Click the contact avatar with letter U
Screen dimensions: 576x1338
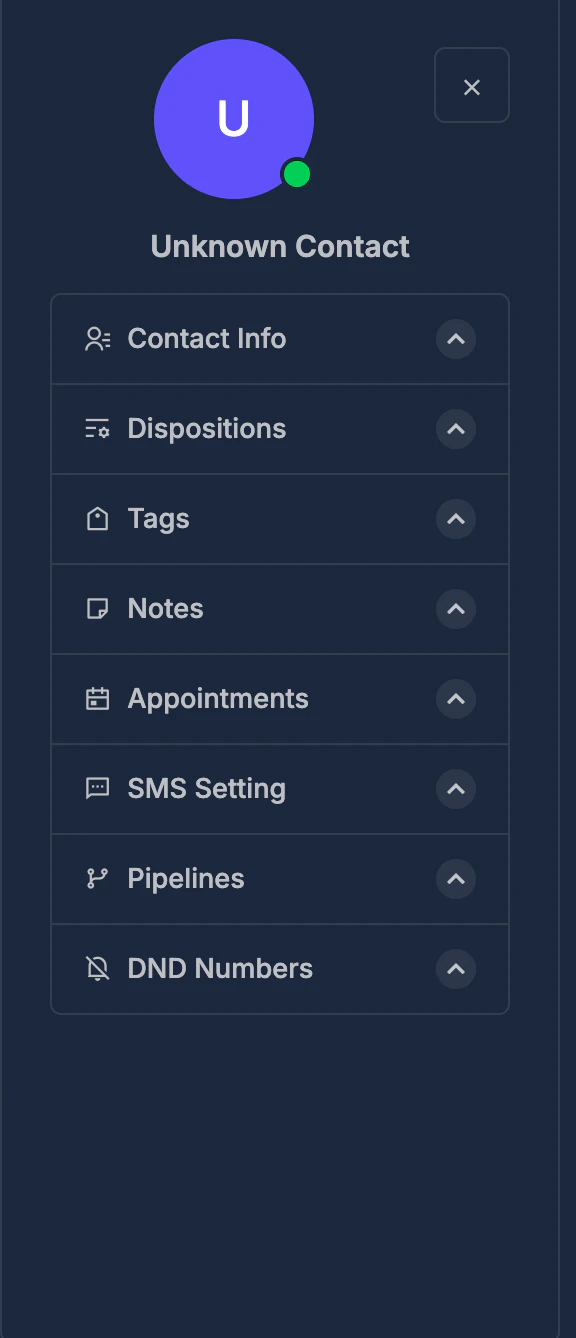pyautogui.click(x=233, y=117)
